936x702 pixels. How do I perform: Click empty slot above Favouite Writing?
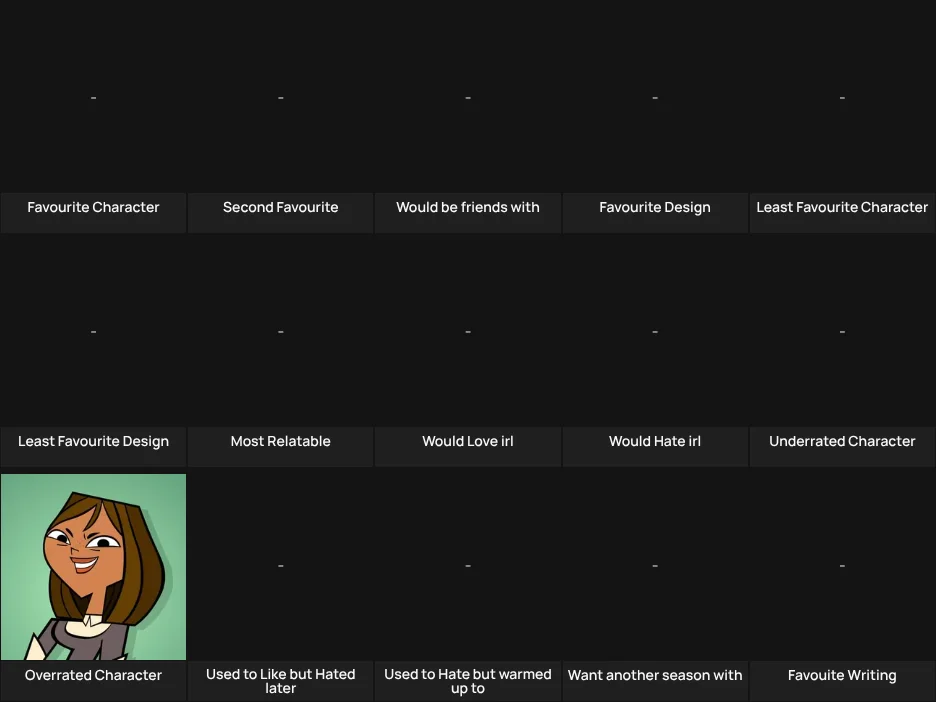point(842,565)
